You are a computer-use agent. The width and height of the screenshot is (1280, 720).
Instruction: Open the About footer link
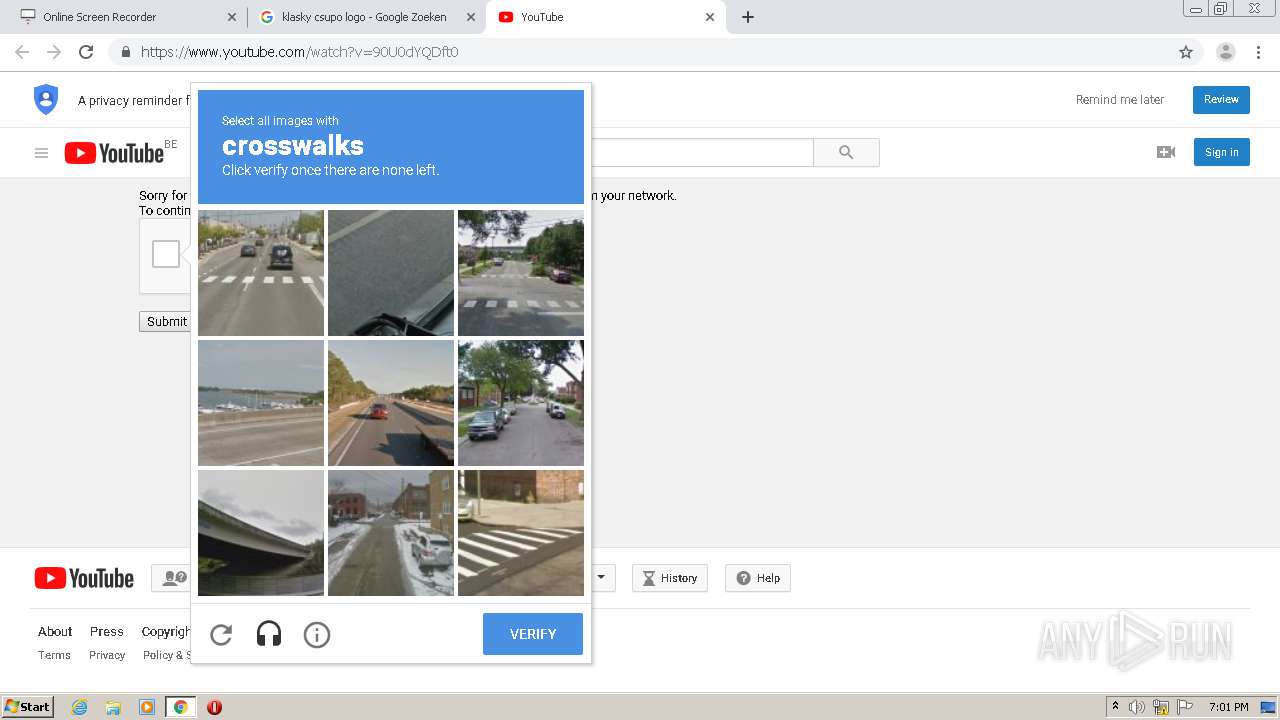[x=55, y=631]
